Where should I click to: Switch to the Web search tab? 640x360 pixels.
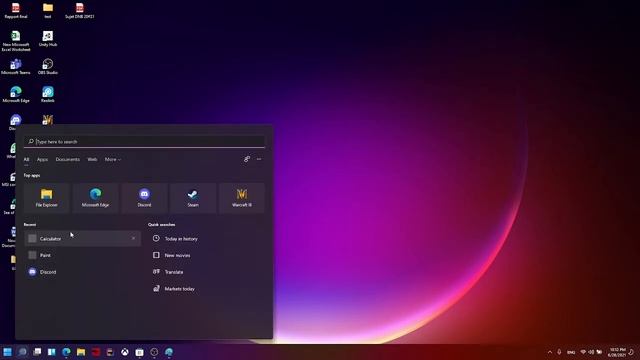pos(92,160)
